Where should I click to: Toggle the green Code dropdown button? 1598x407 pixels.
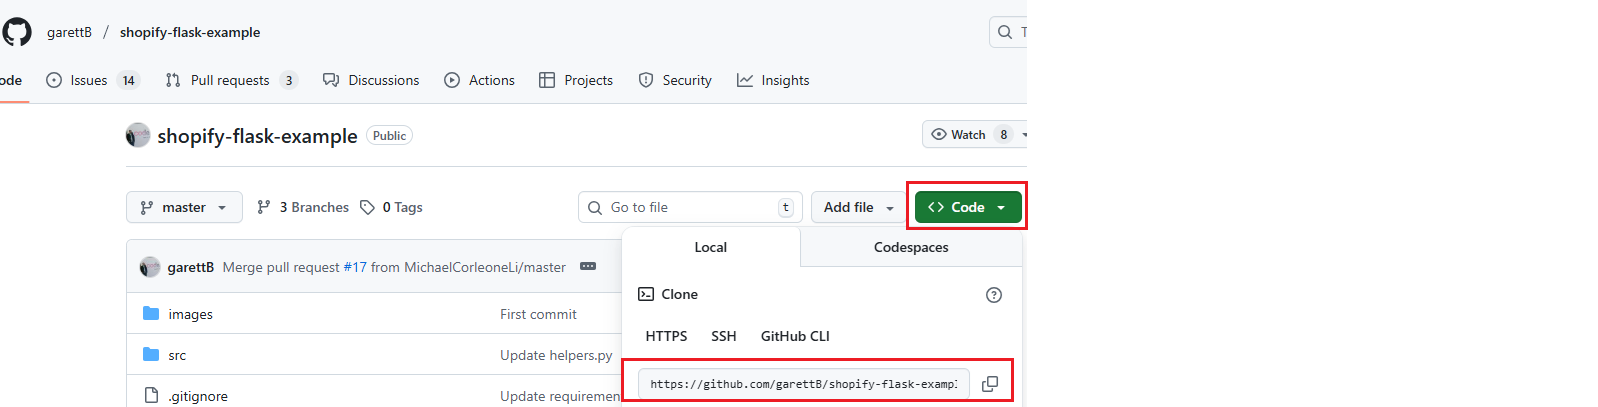click(x=967, y=207)
